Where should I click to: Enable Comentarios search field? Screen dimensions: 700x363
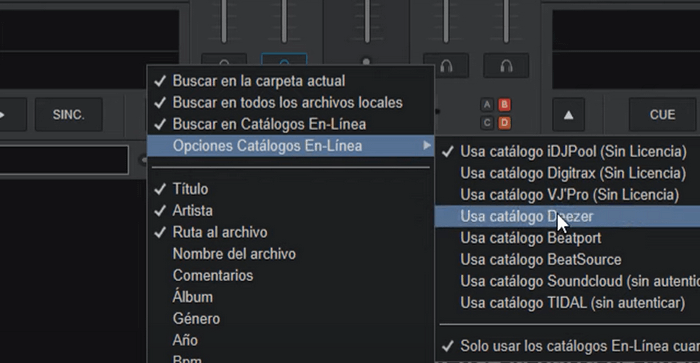point(291,275)
